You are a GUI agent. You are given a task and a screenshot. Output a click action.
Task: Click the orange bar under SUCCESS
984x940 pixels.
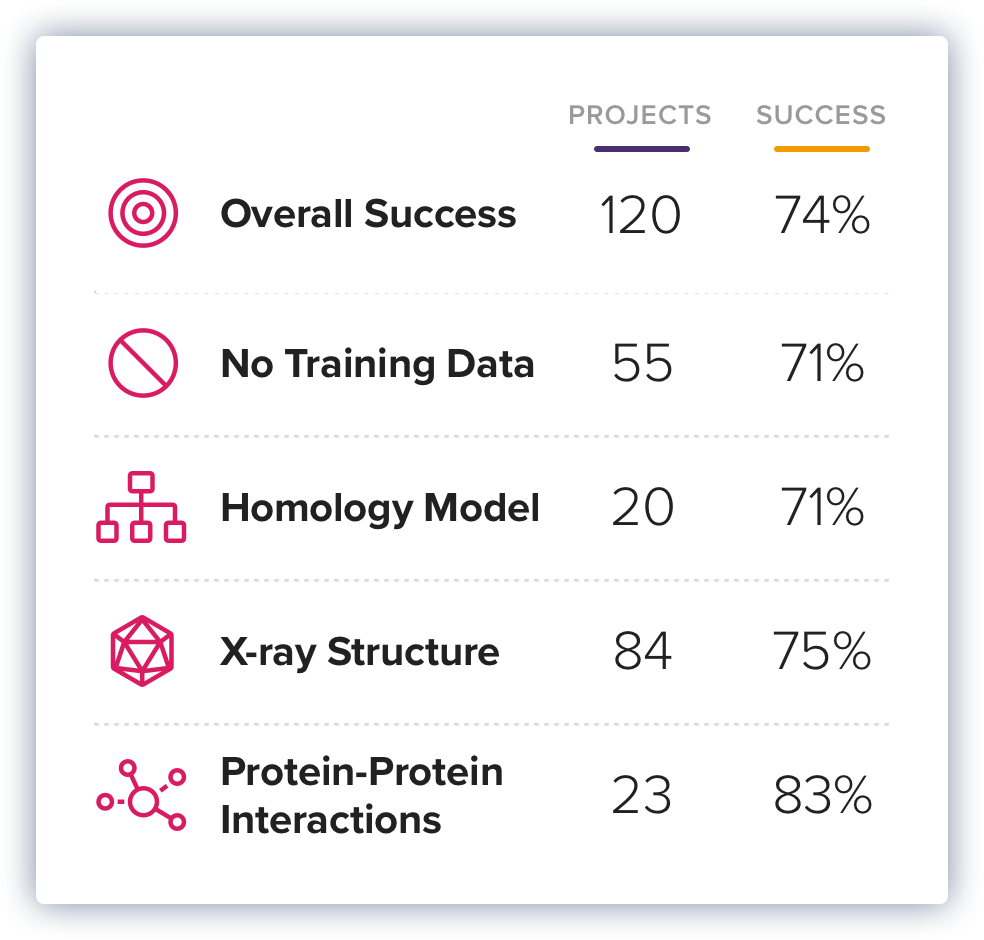(x=821, y=149)
